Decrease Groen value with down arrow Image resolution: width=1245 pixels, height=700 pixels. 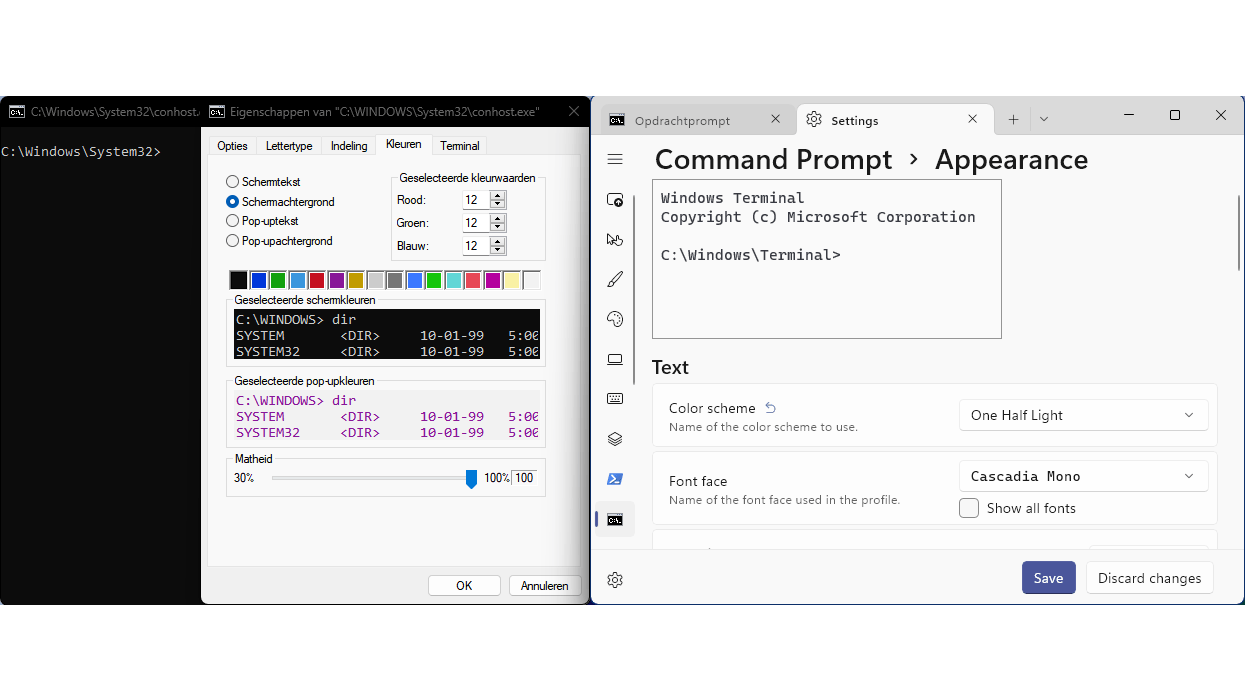[x=498, y=227]
